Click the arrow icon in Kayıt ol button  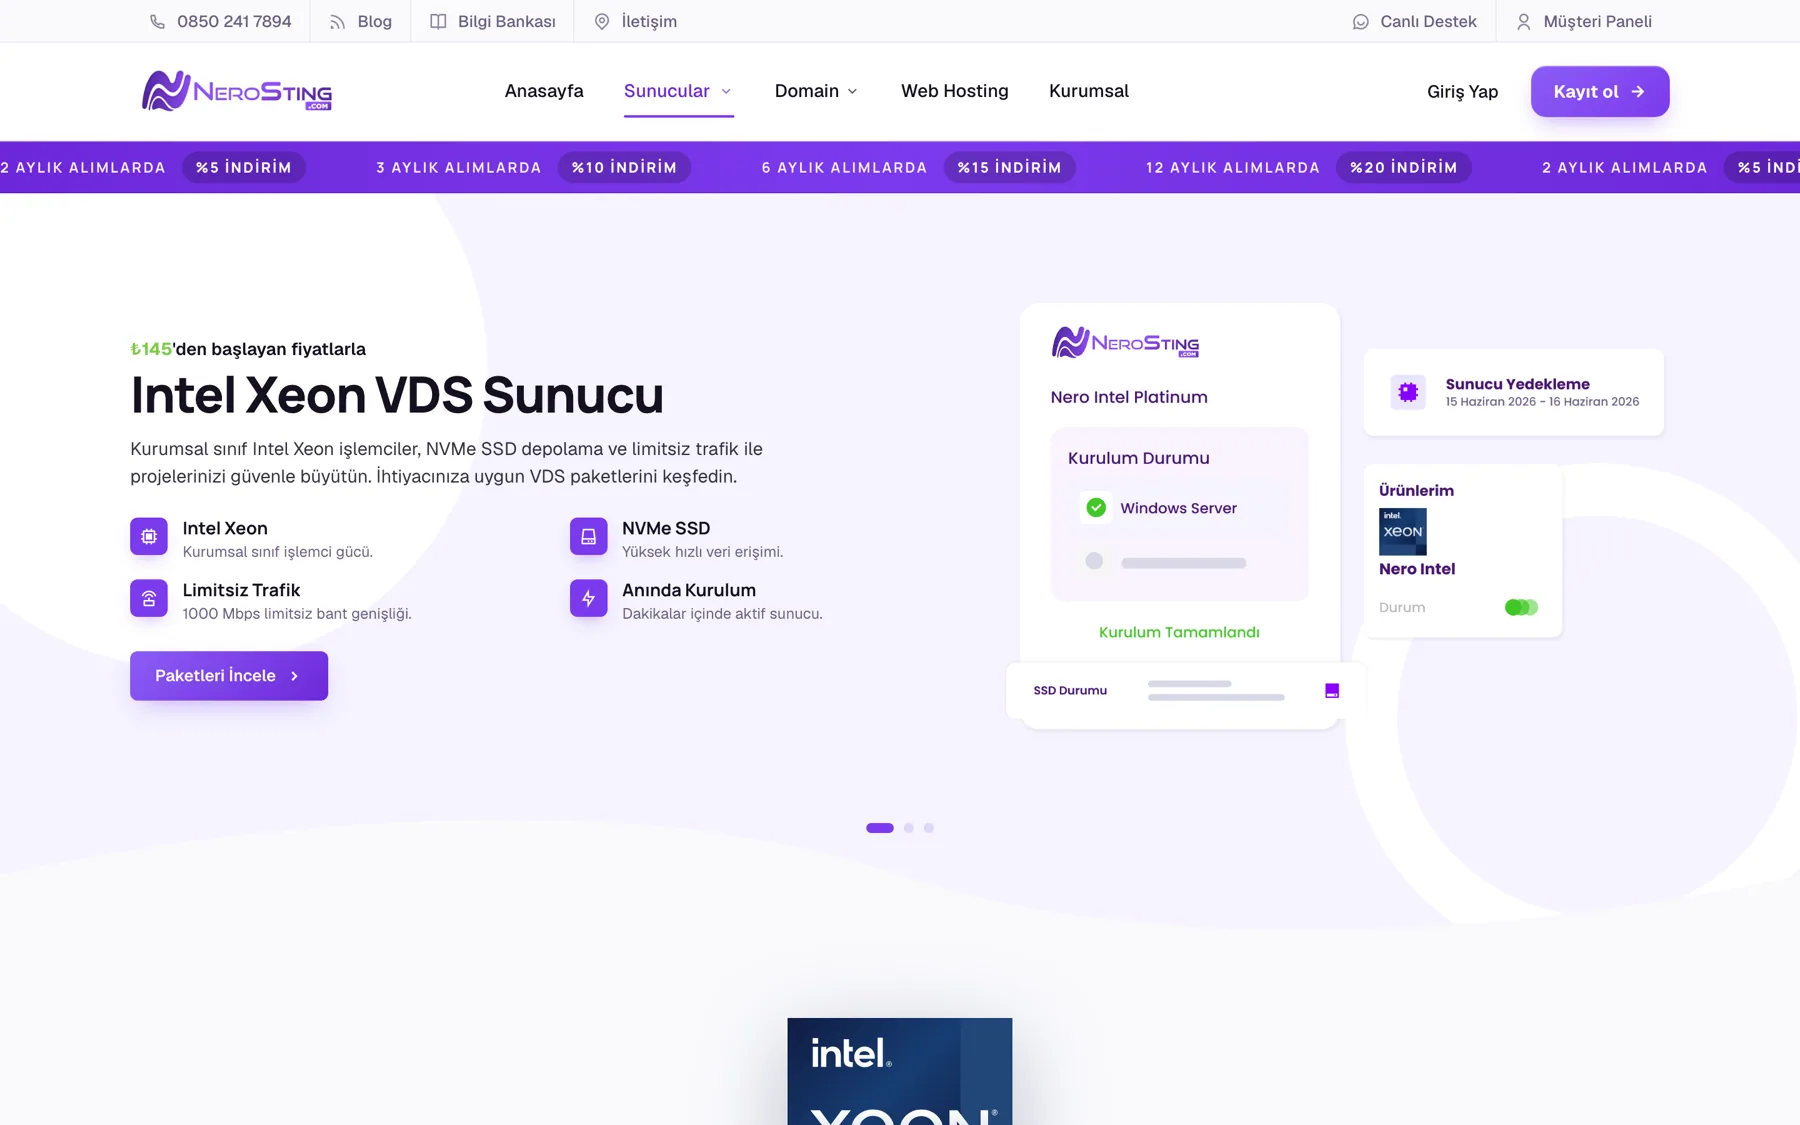[x=1638, y=92]
